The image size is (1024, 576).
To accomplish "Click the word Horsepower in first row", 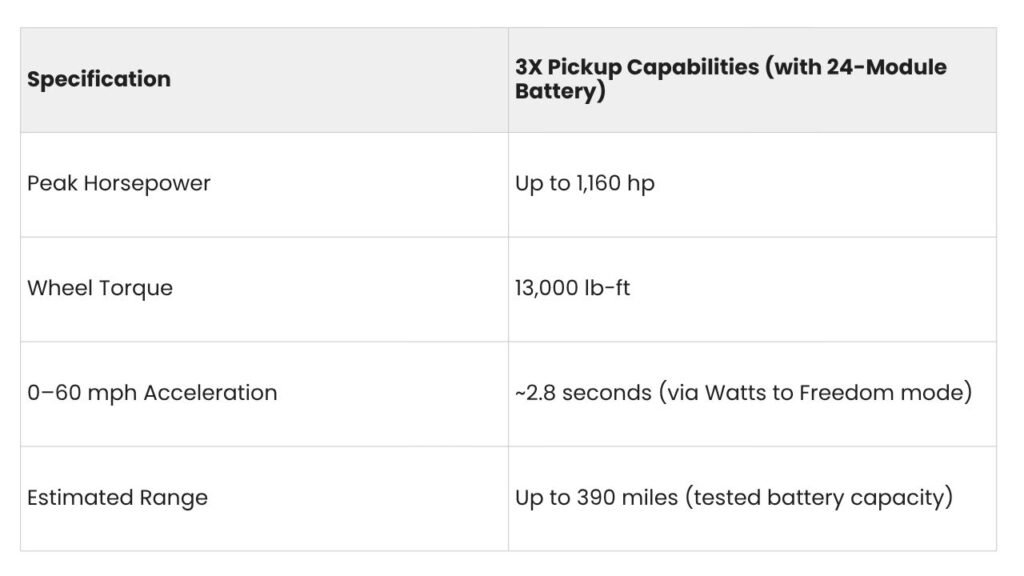I will 147,184.
